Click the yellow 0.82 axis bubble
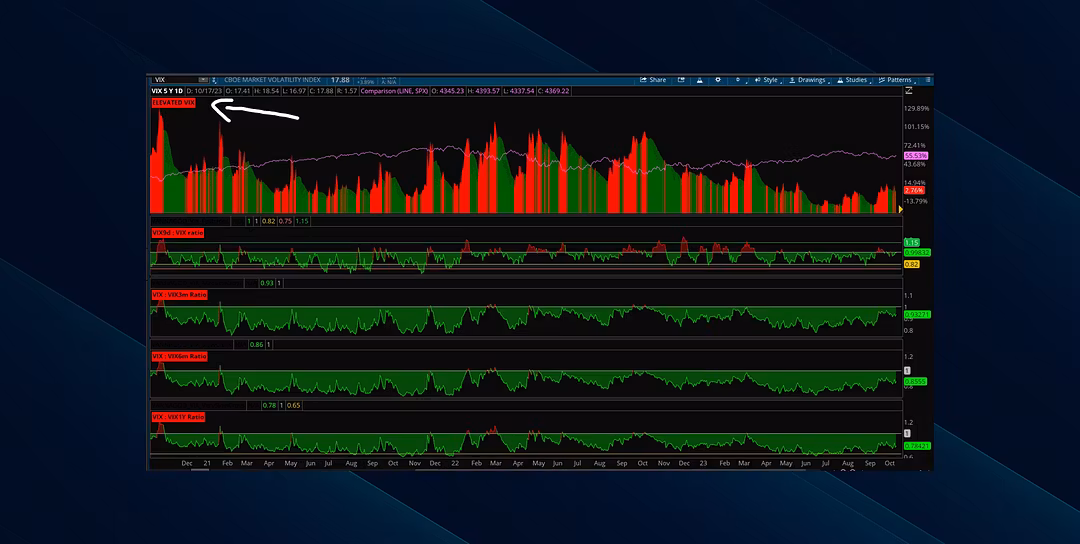1080x544 pixels. [x=911, y=264]
